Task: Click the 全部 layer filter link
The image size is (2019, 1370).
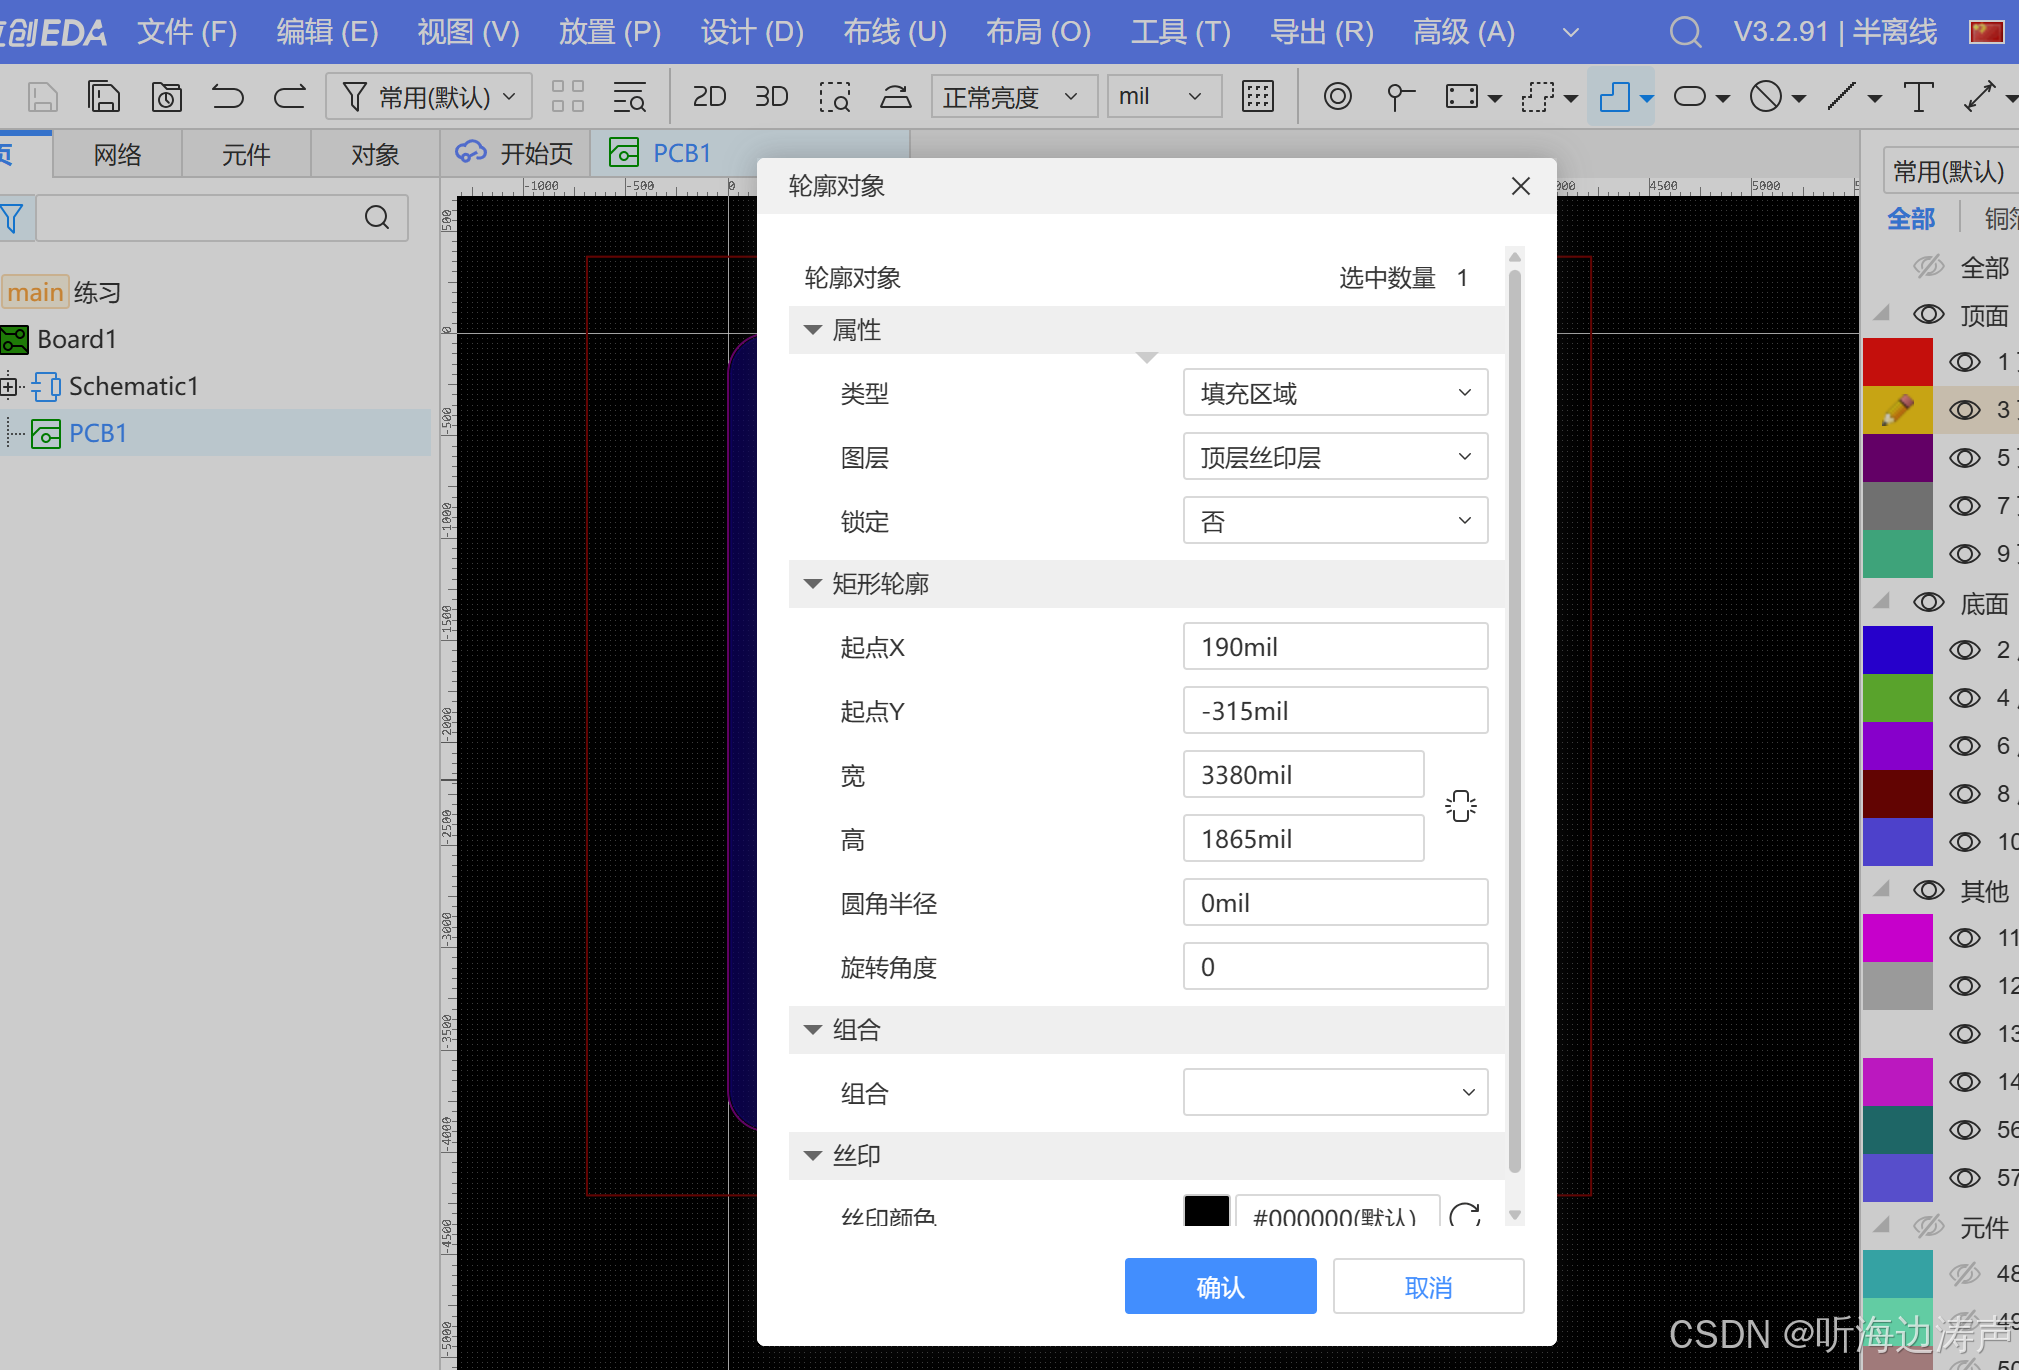Action: tap(1911, 219)
